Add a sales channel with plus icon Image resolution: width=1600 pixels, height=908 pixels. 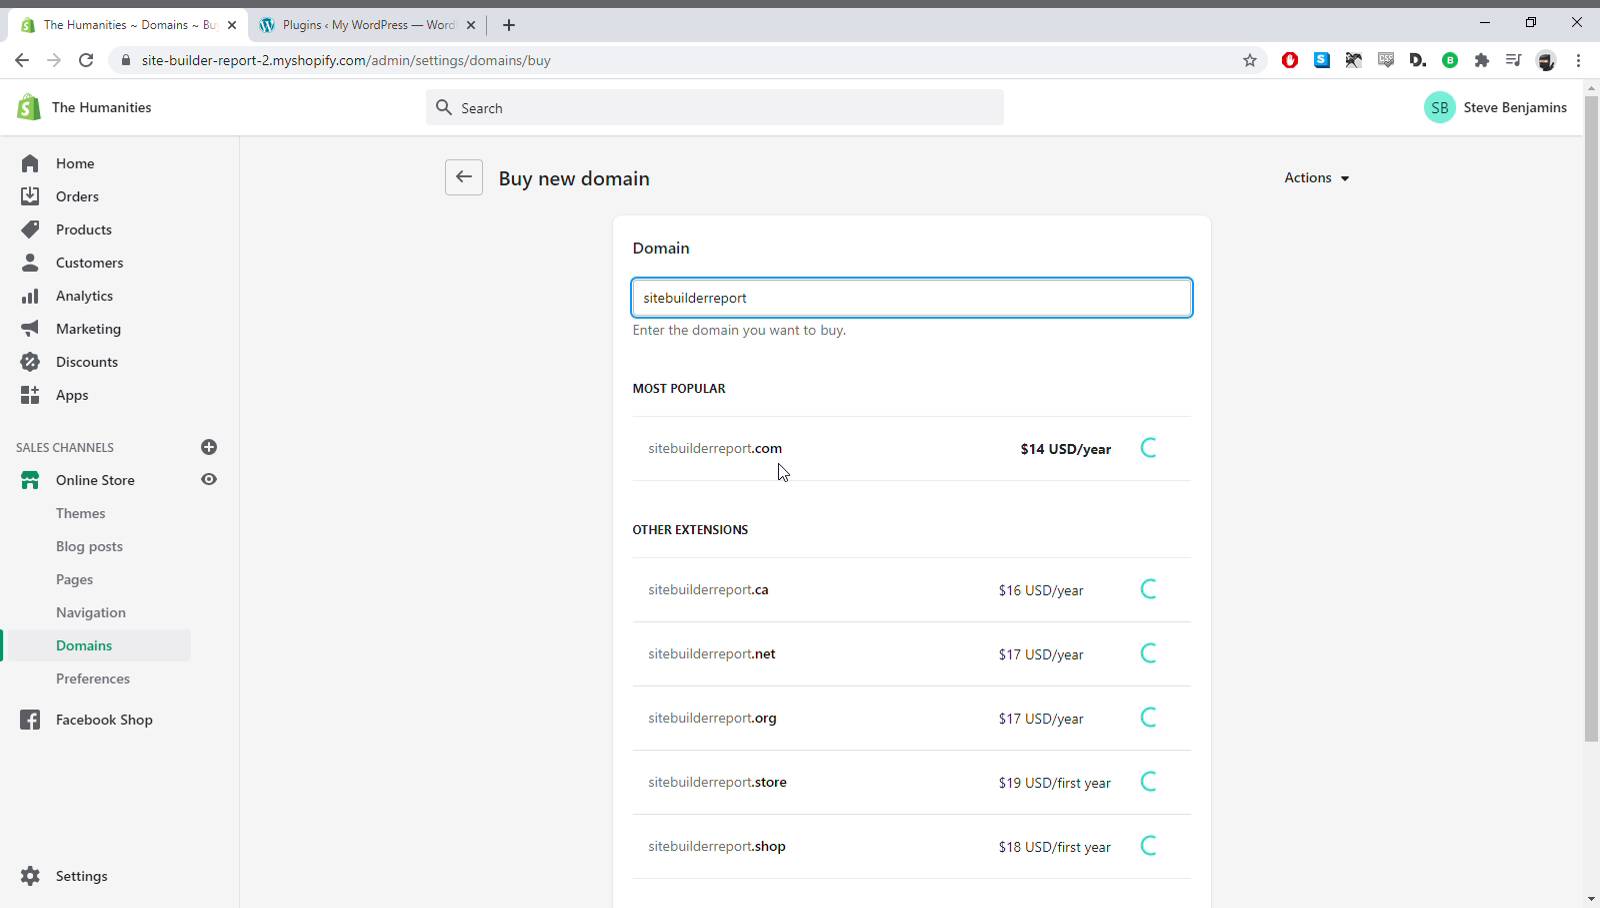pyautogui.click(x=209, y=447)
